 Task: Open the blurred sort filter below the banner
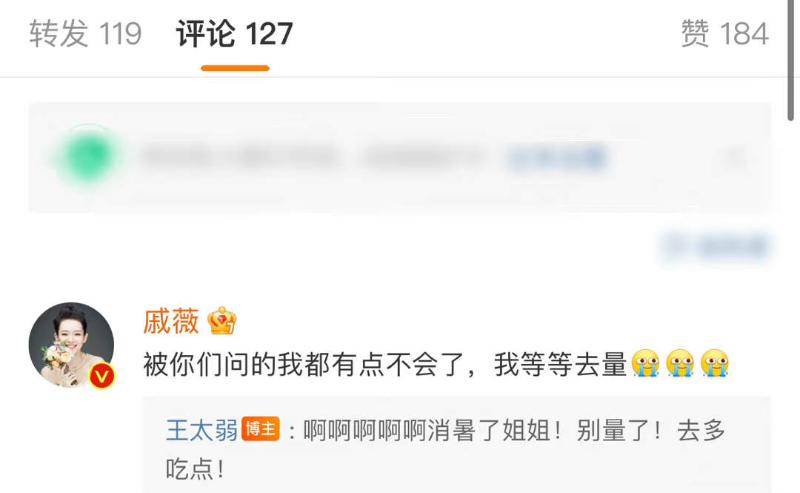[x=715, y=248]
